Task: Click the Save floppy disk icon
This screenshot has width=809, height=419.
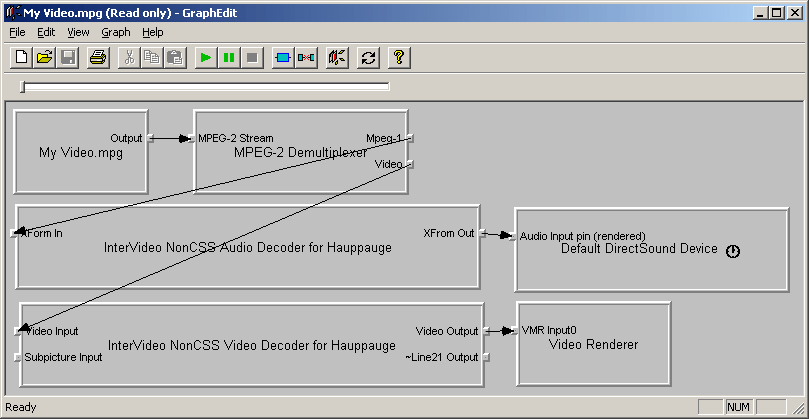Action: point(68,57)
